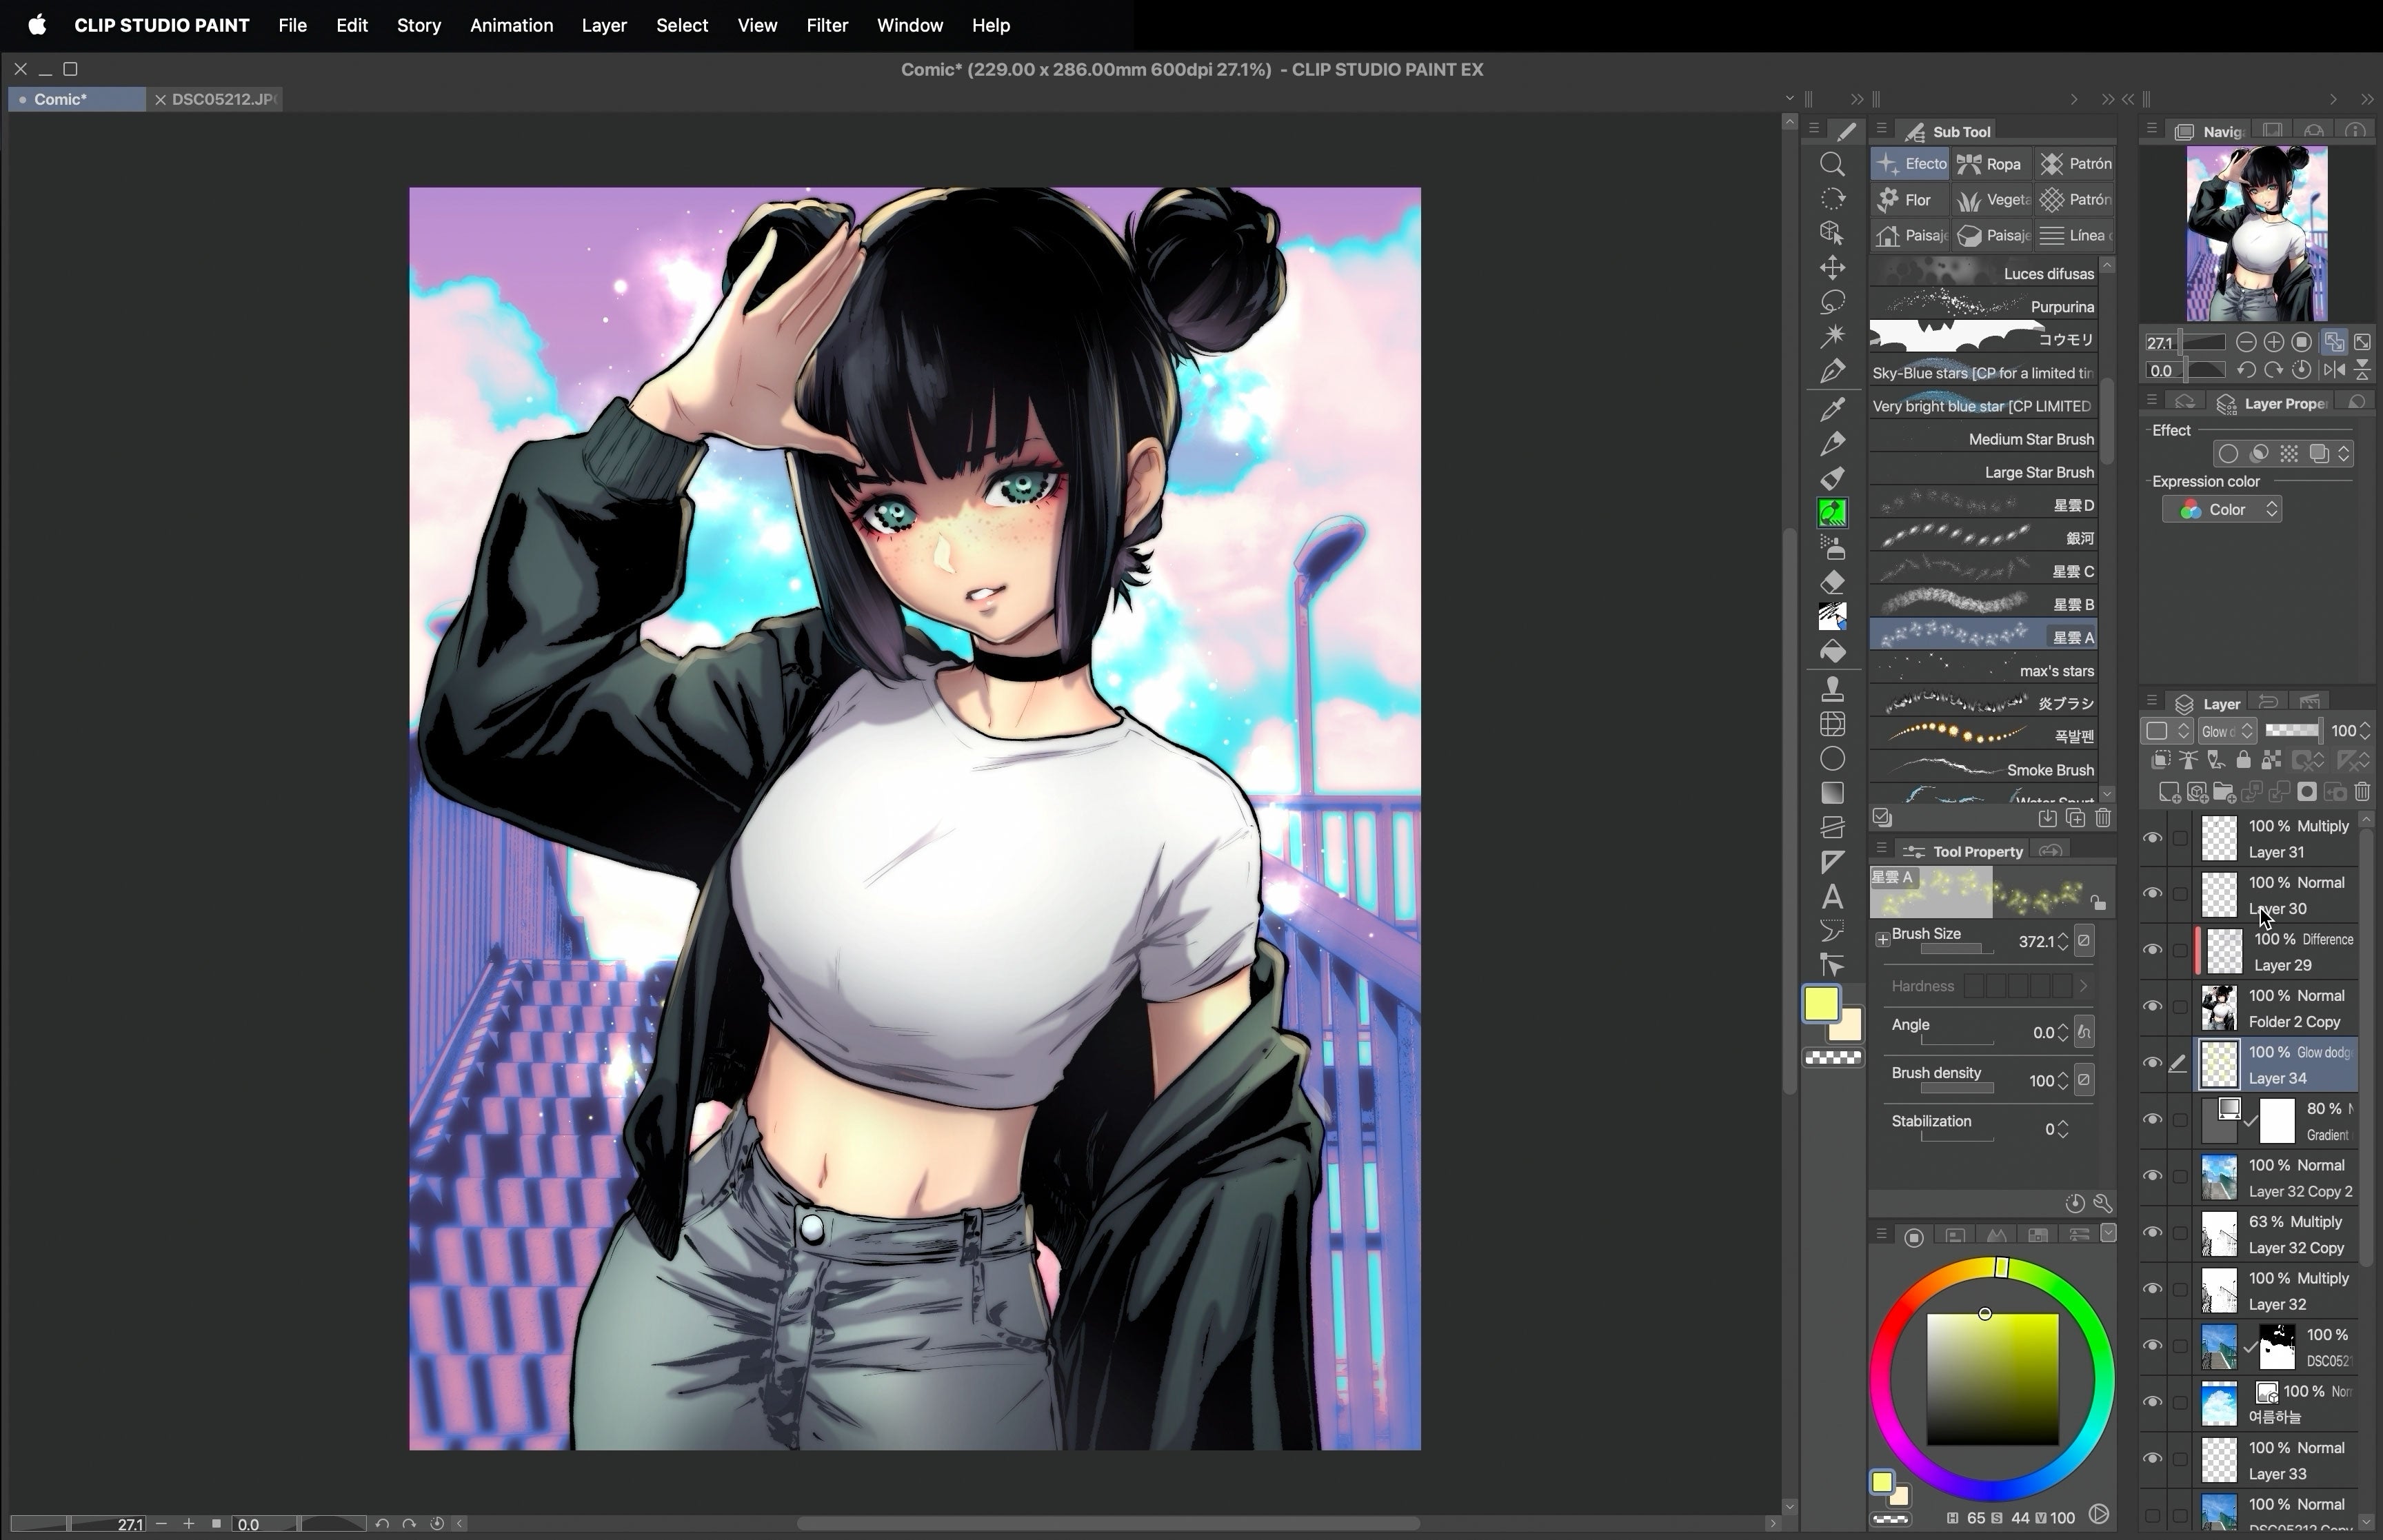This screenshot has height=1540, width=2383.
Task: Select the Zoom magnifier tool
Action: coord(1832,164)
